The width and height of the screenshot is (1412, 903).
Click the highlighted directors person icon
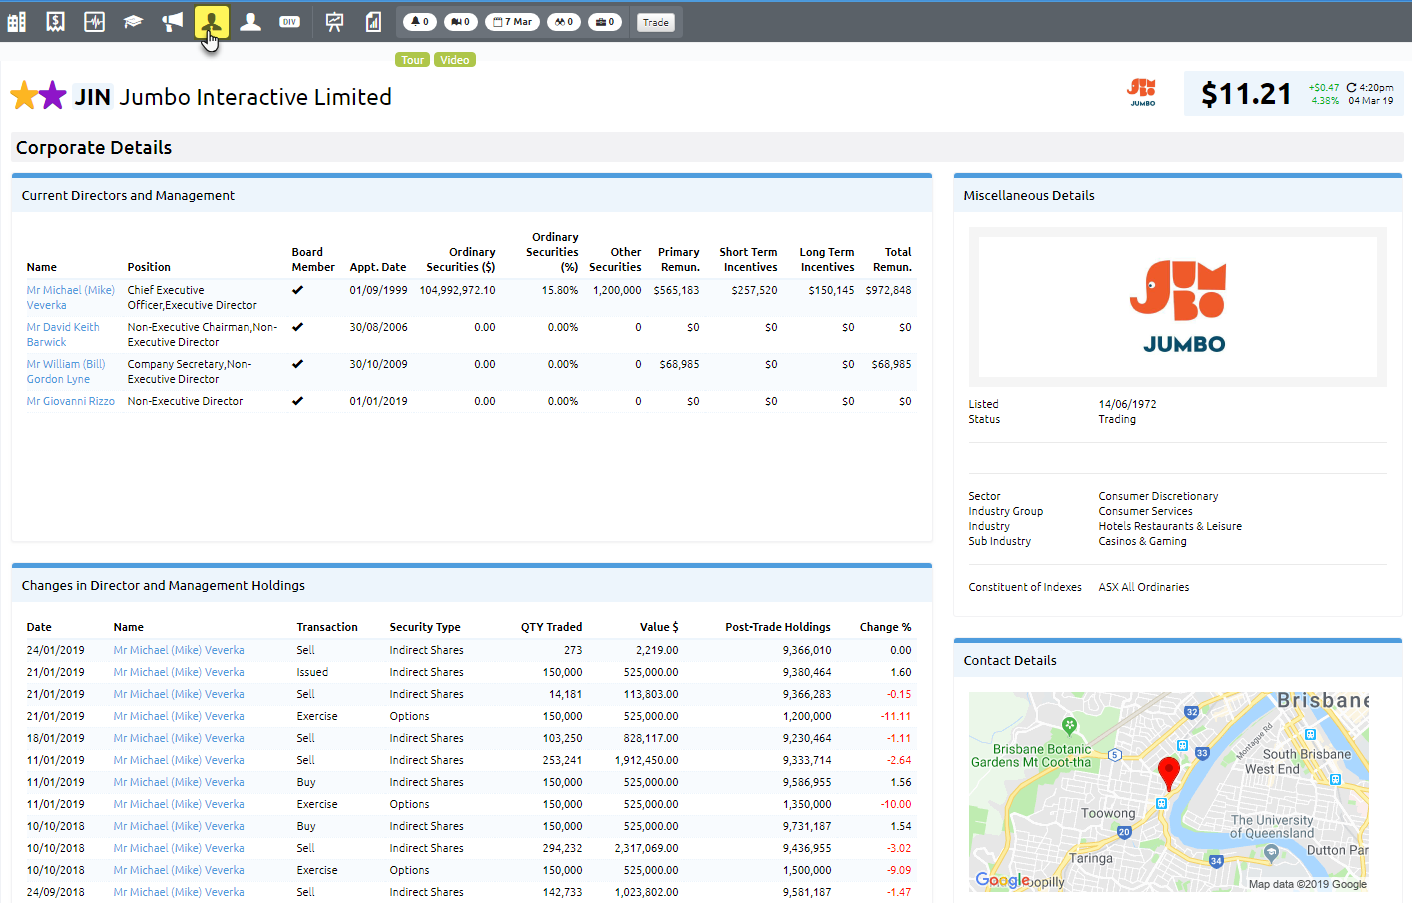click(x=212, y=21)
